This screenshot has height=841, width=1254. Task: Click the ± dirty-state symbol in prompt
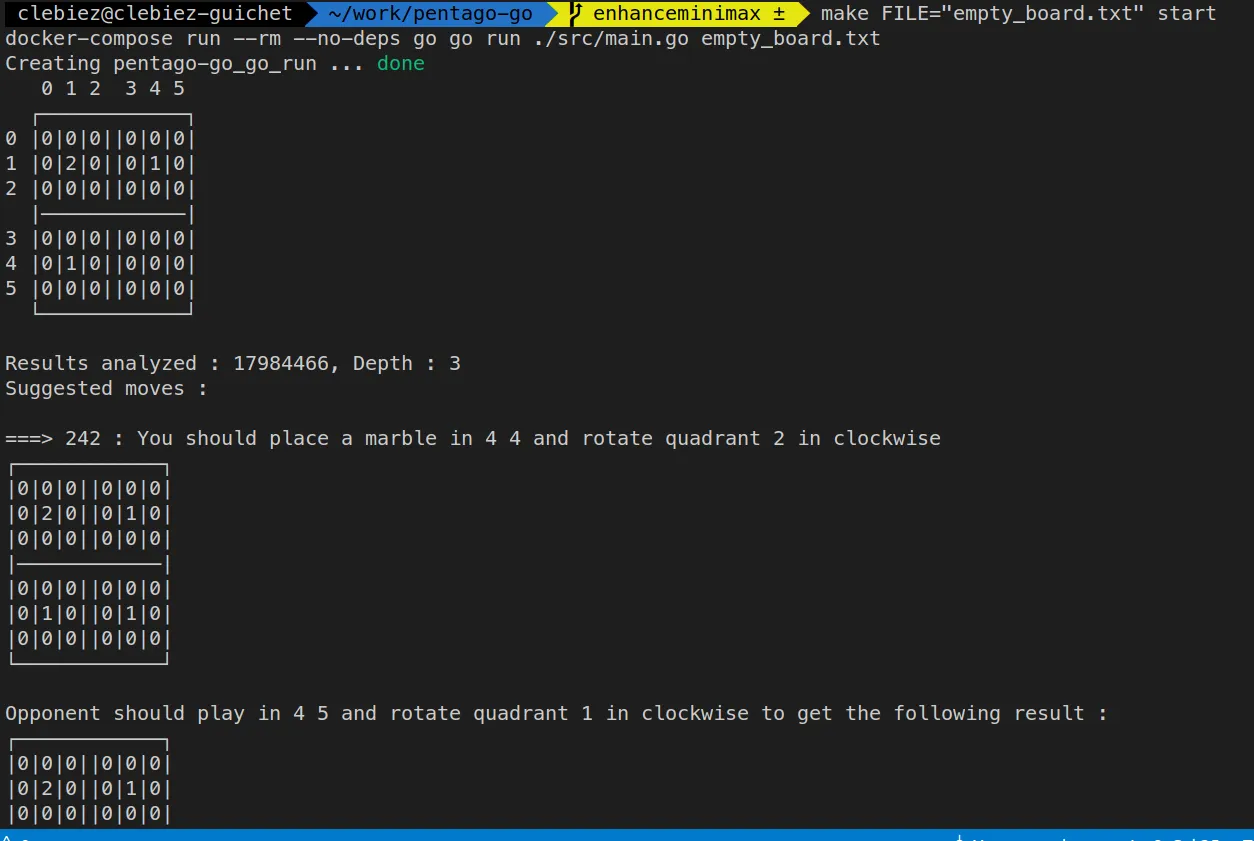pyautogui.click(x=779, y=14)
